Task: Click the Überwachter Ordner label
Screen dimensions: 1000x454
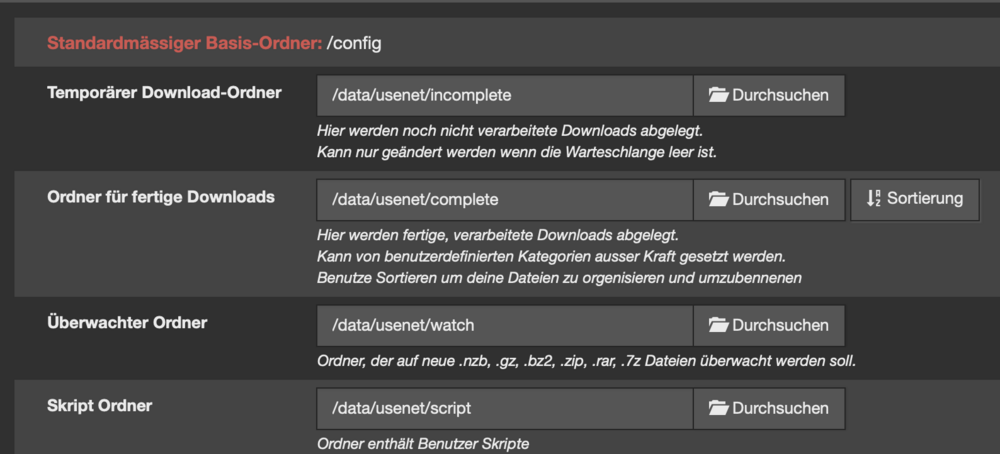Action: coord(127,323)
